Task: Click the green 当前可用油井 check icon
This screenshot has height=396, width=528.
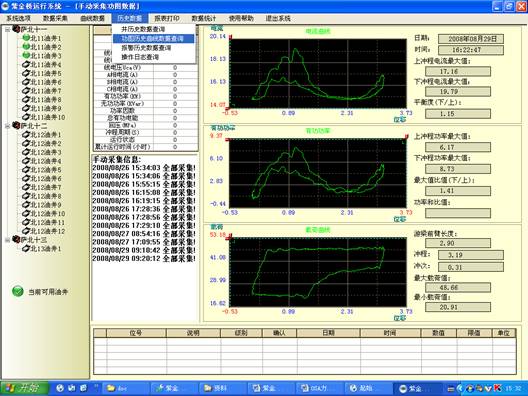Action: (18, 291)
